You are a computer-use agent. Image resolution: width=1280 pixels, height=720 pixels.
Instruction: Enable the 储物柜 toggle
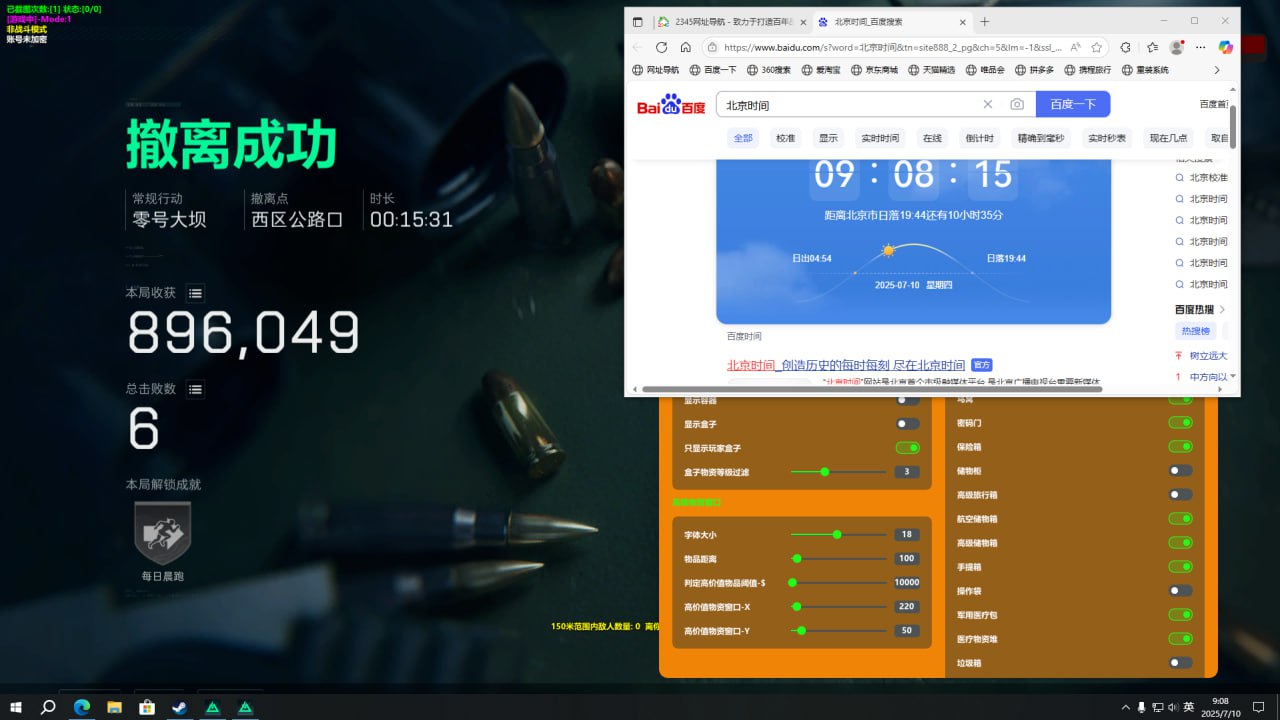click(x=1180, y=470)
